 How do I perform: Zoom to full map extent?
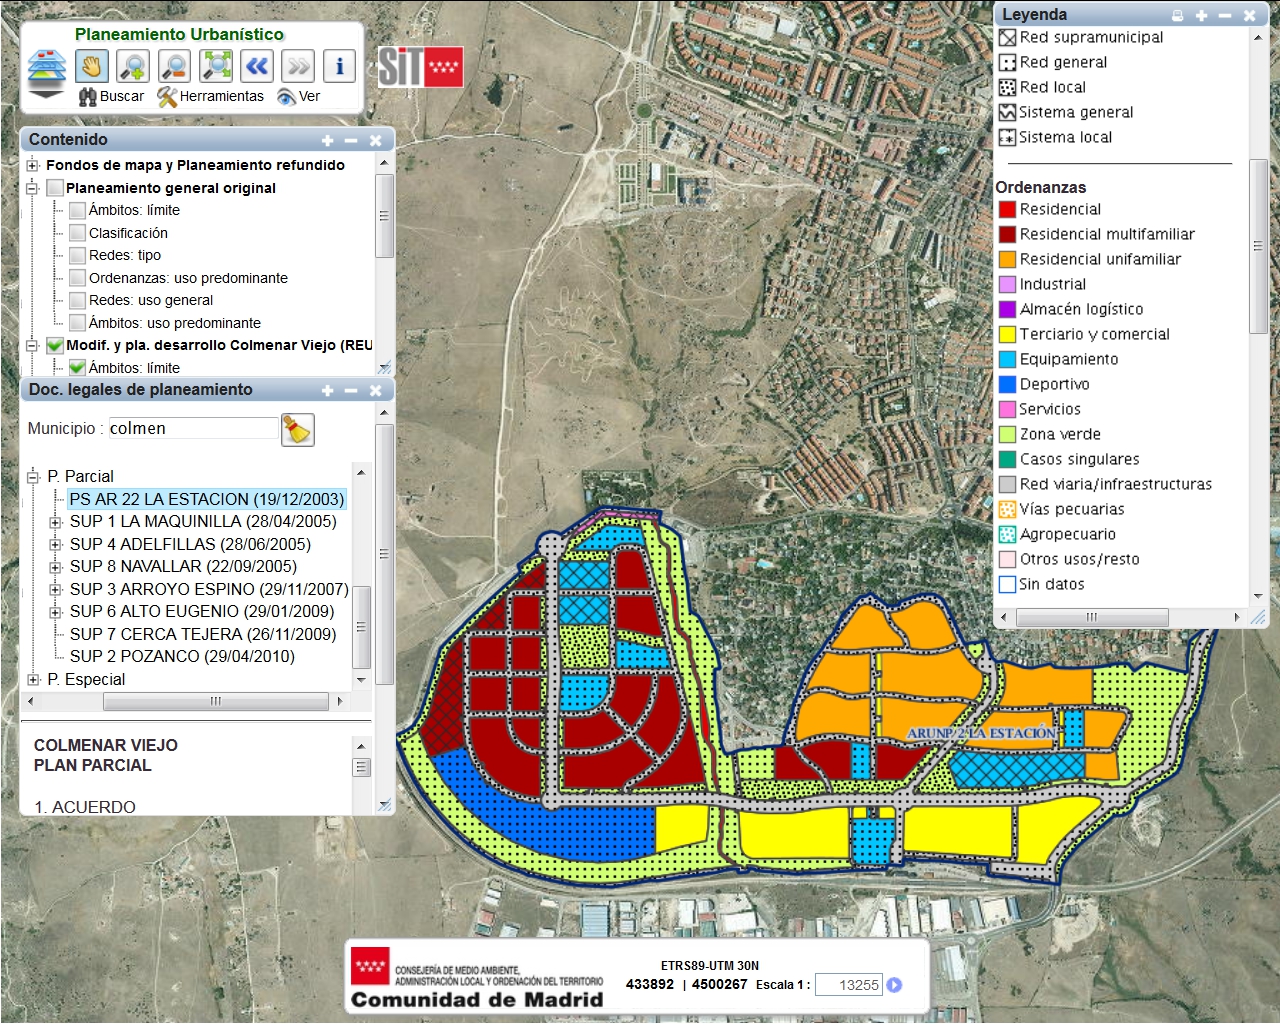(216, 66)
